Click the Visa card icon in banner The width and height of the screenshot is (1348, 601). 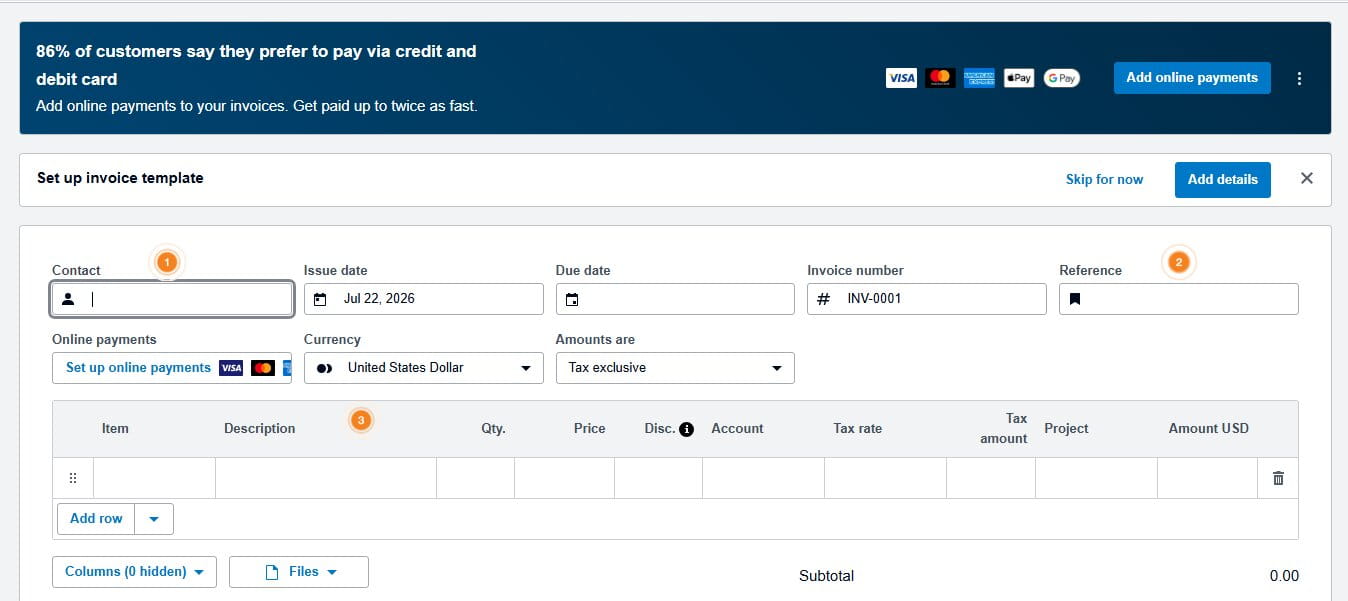click(x=901, y=78)
